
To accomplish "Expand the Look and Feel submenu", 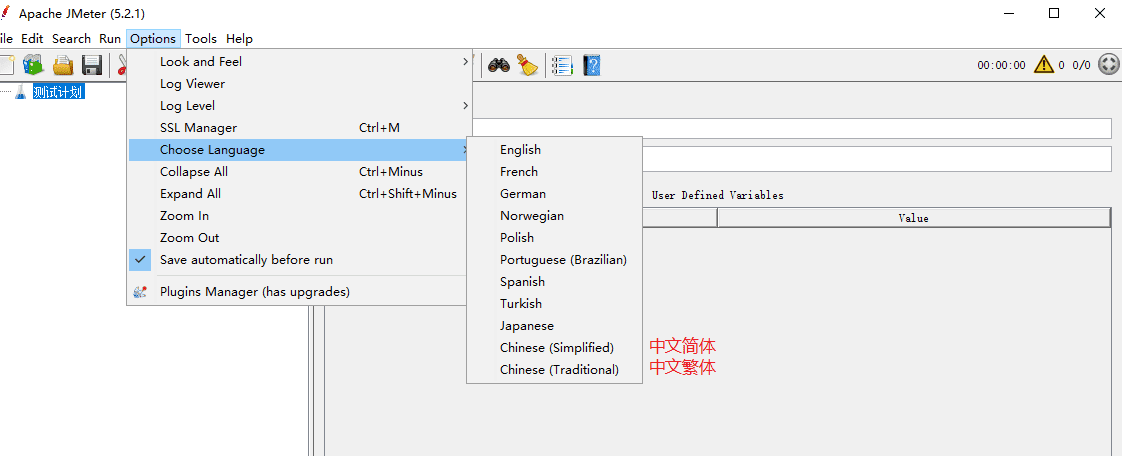I will pos(299,62).
